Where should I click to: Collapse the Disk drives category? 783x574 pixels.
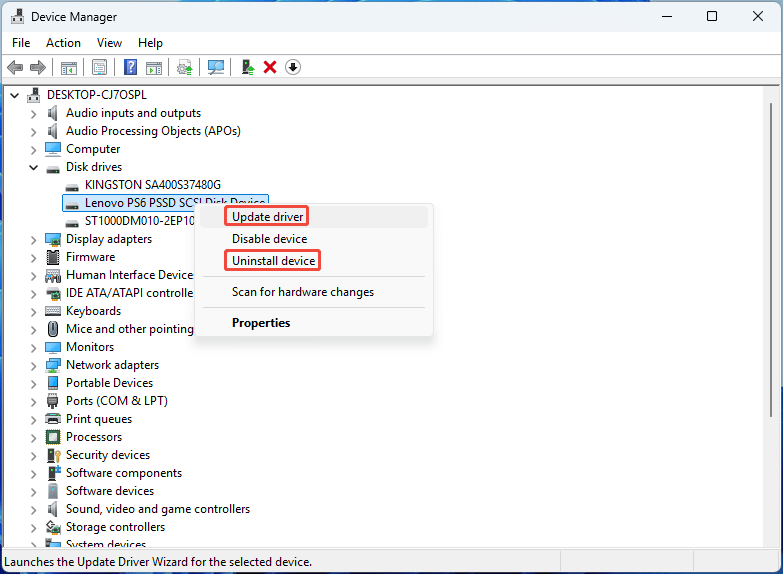33,167
